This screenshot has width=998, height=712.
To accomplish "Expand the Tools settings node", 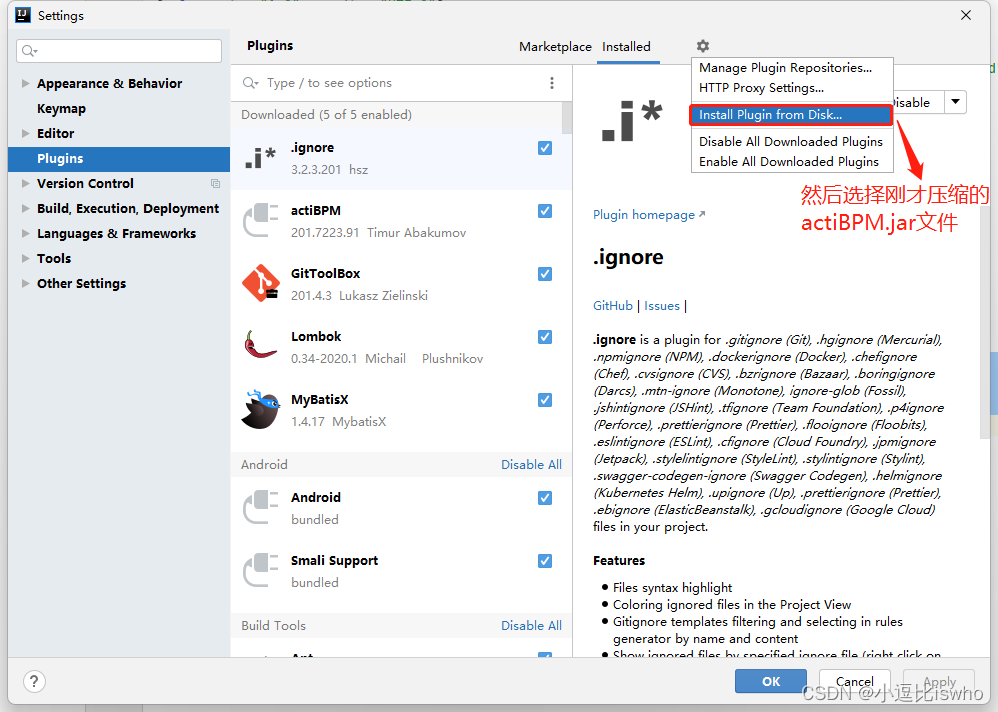I will tap(25, 258).
